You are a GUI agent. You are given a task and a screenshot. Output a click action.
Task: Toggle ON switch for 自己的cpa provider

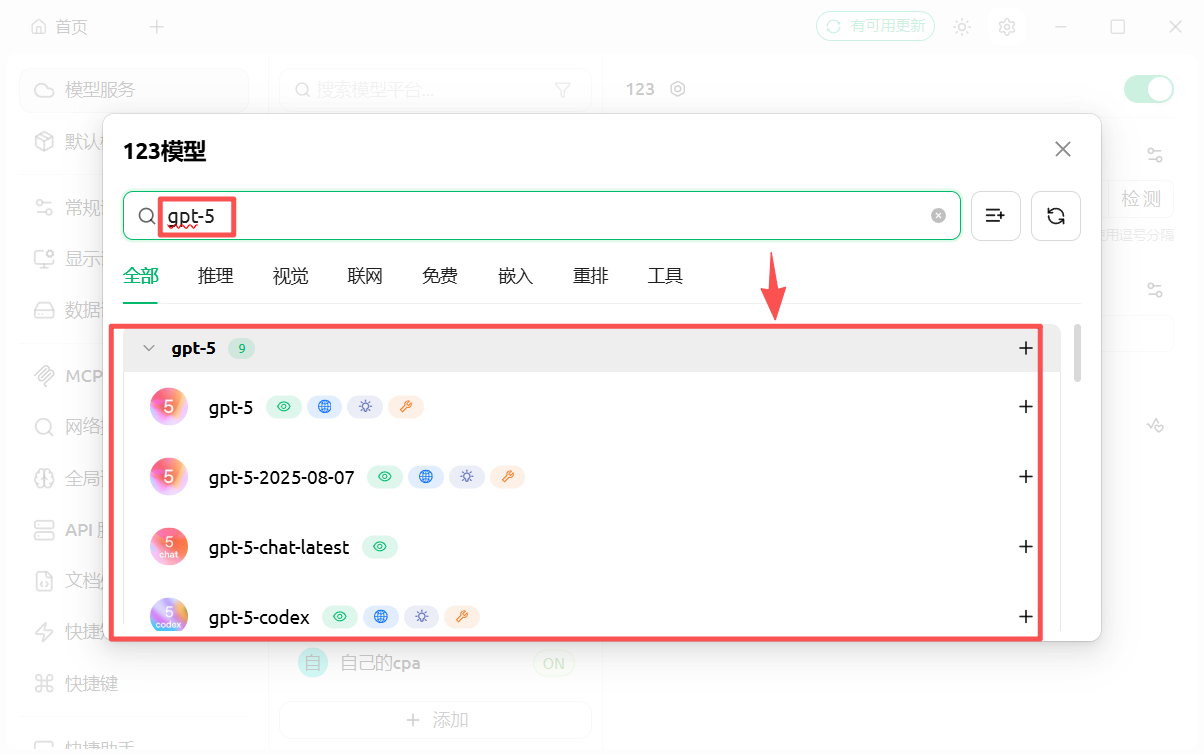(x=553, y=663)
